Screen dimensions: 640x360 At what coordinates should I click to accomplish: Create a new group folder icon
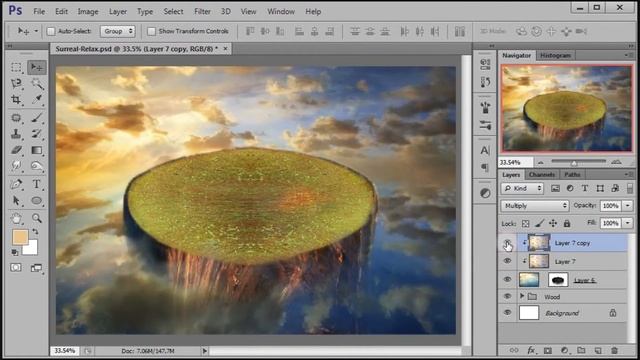[x=581, y=350]
